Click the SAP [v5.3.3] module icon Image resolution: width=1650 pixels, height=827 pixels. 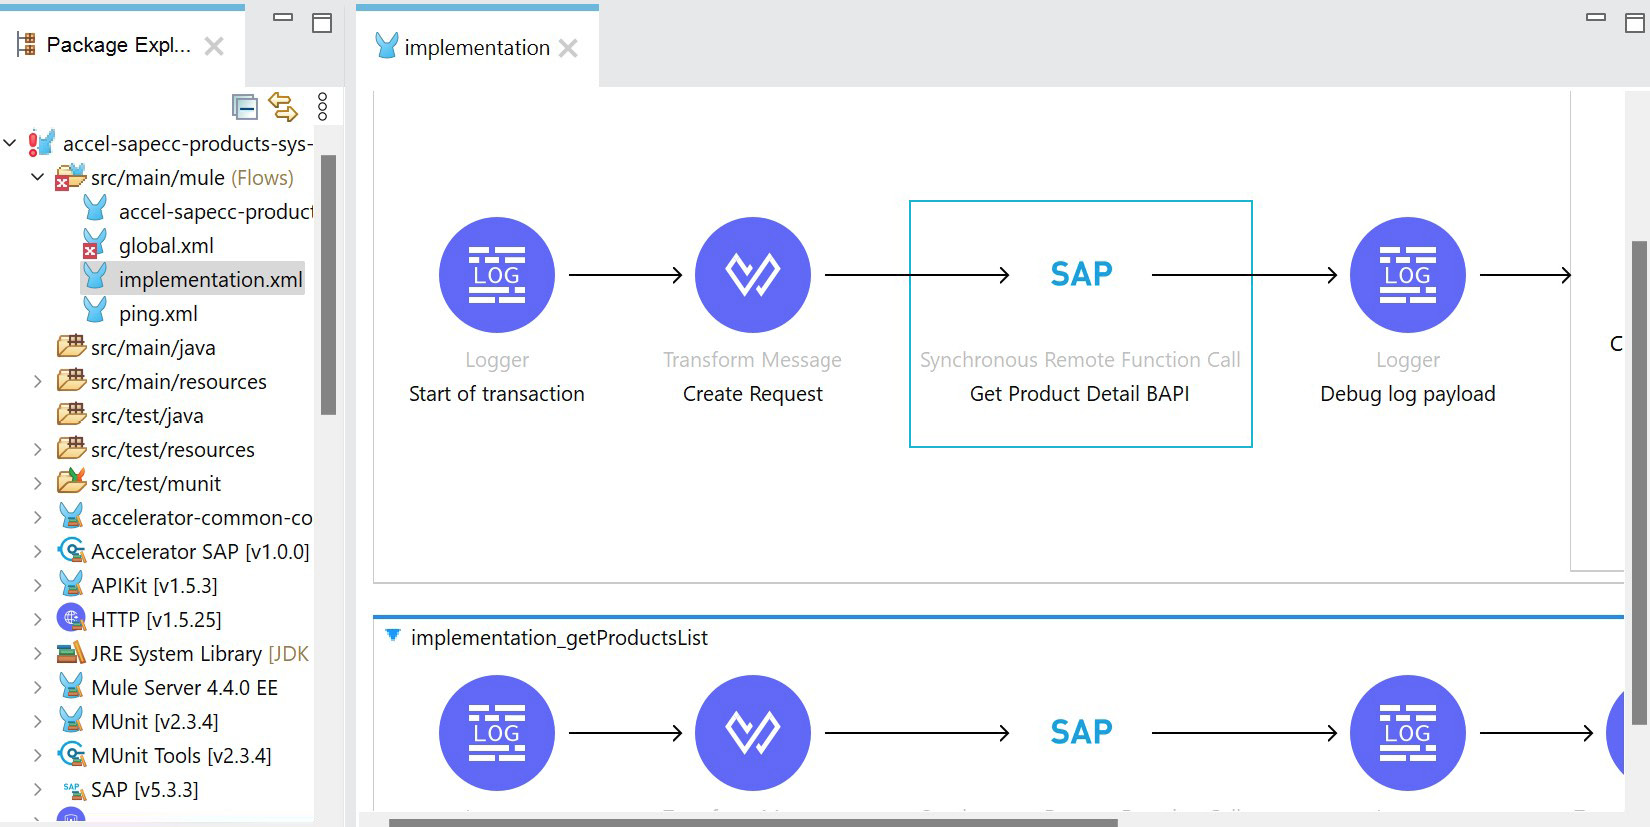[x=73, y=790]
